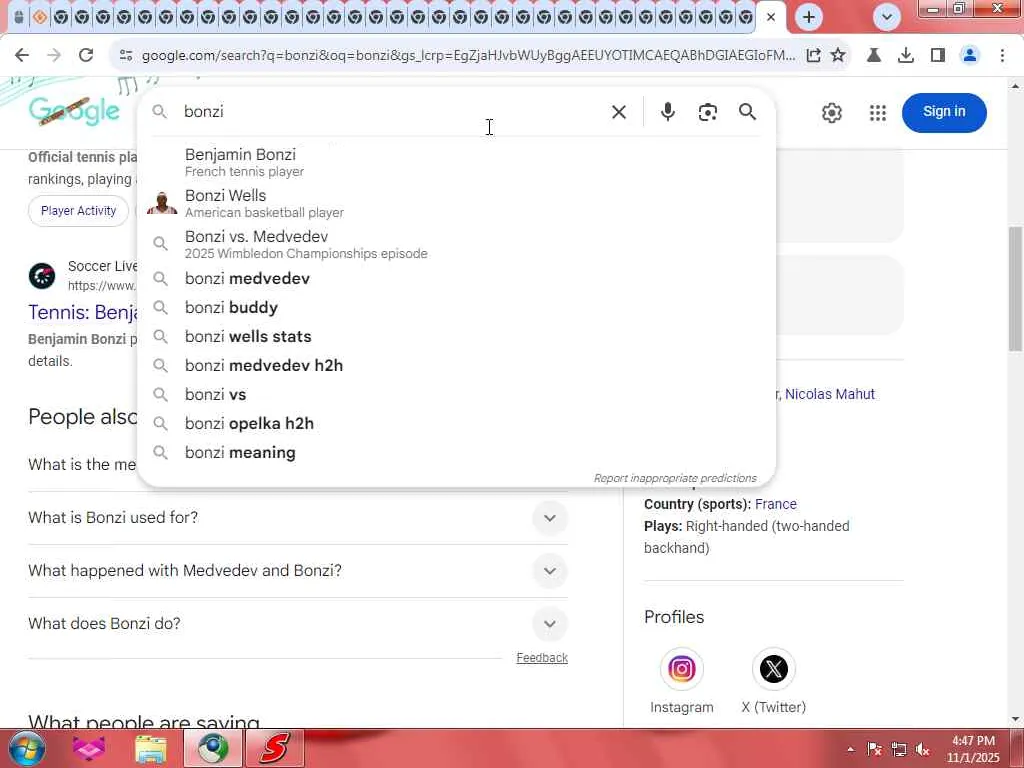Image resolution: width=1024 pixels, height=768 pixels.
Task: Open the Chrome taskbar icon
Action: tap(213, 749)
